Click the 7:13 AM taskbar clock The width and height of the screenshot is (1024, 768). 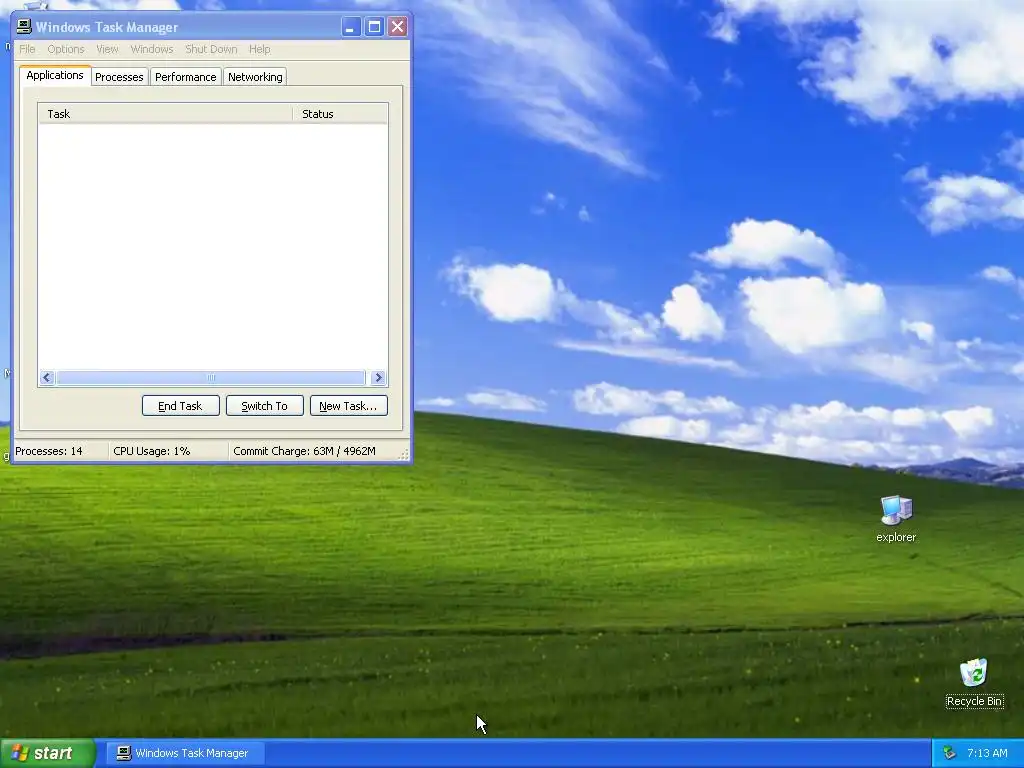987,753
